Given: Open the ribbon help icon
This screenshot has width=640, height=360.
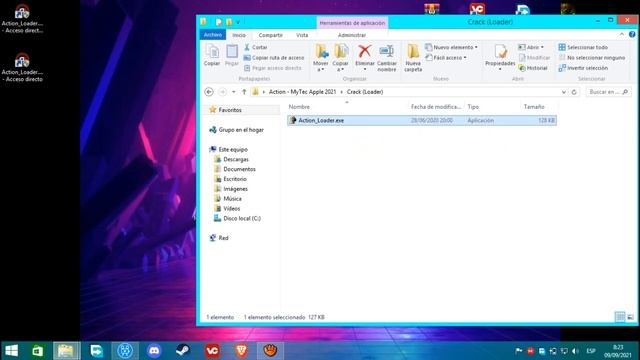Looking at the screenshot, I should [x=632, y=35].
